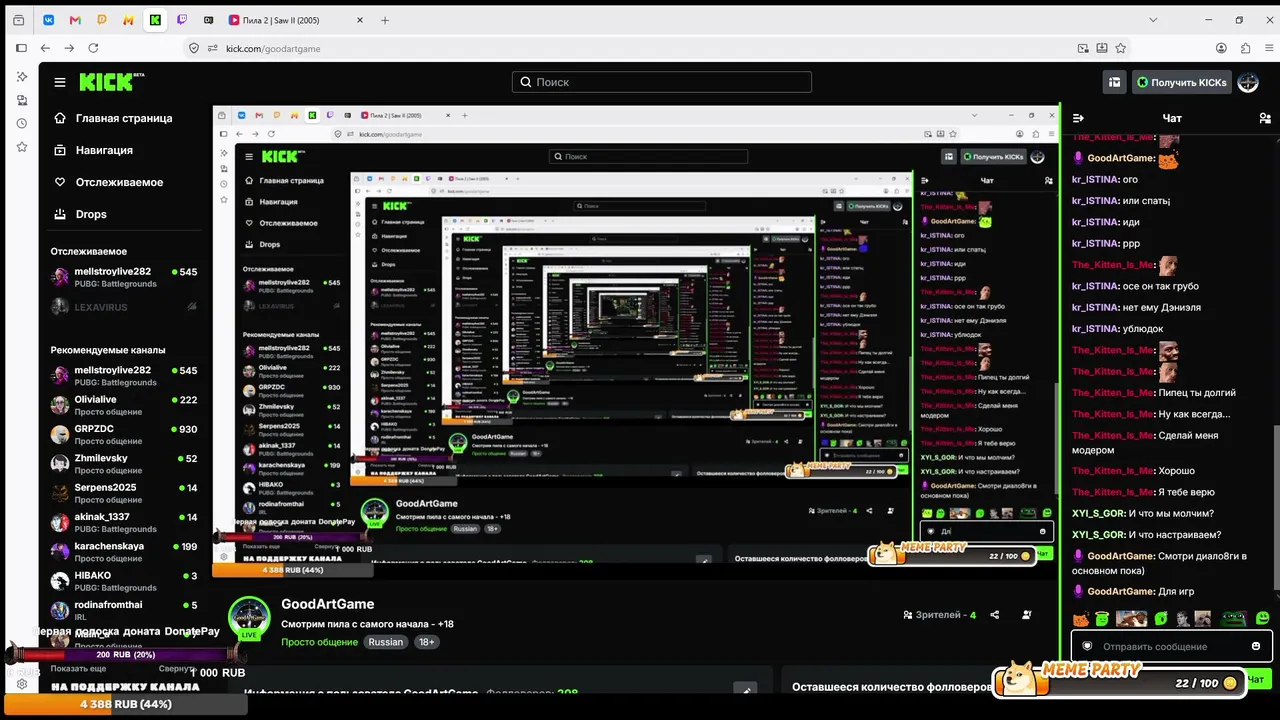Click the chat identity badge icon

tap(1087, 646)
